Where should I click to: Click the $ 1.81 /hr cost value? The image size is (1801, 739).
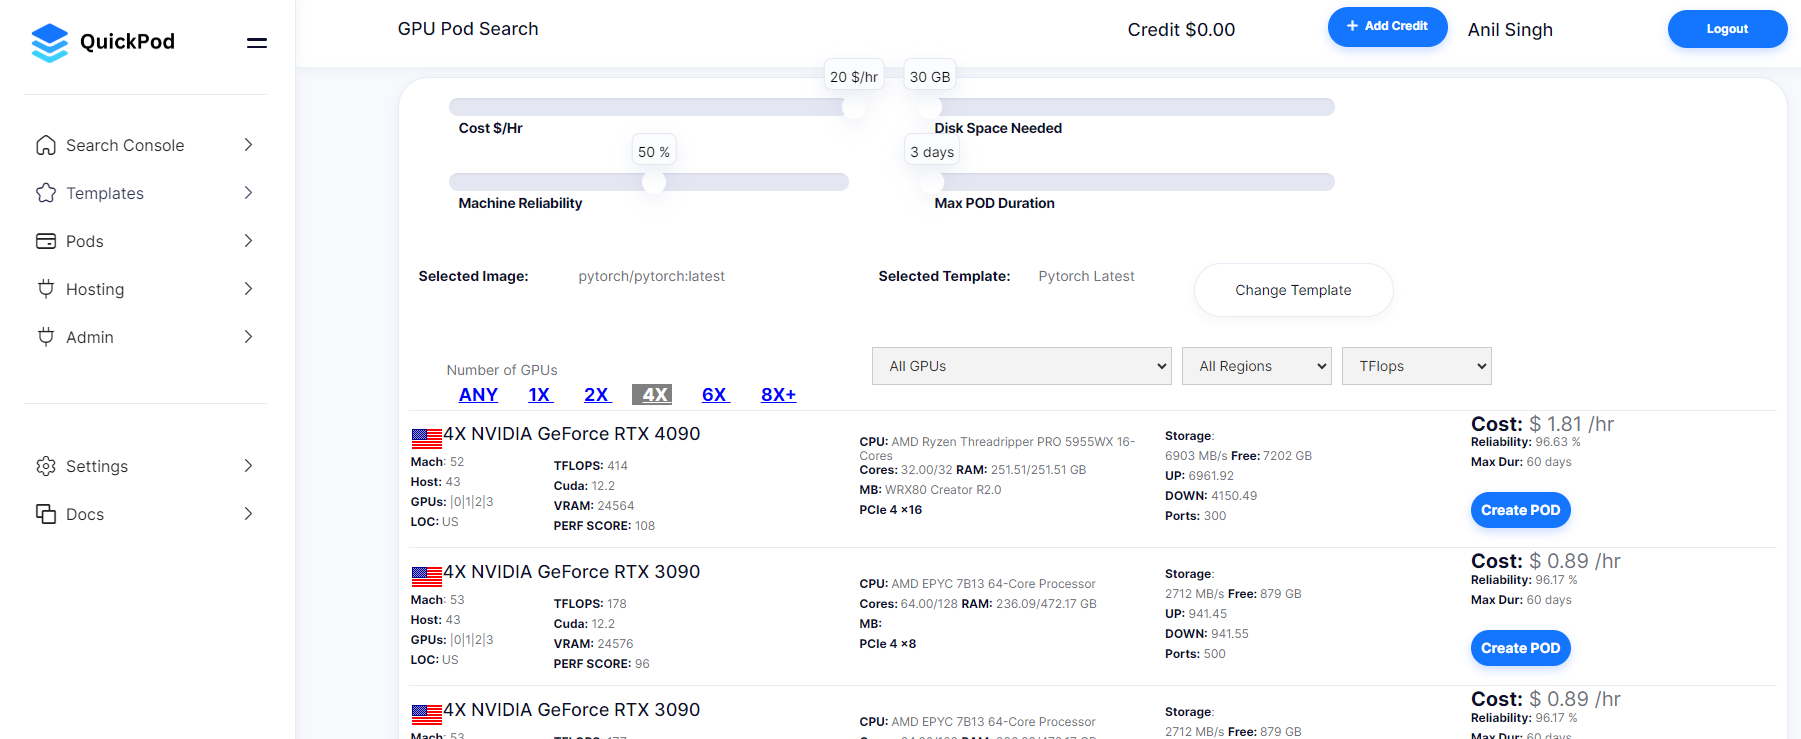coord(1571,424)
